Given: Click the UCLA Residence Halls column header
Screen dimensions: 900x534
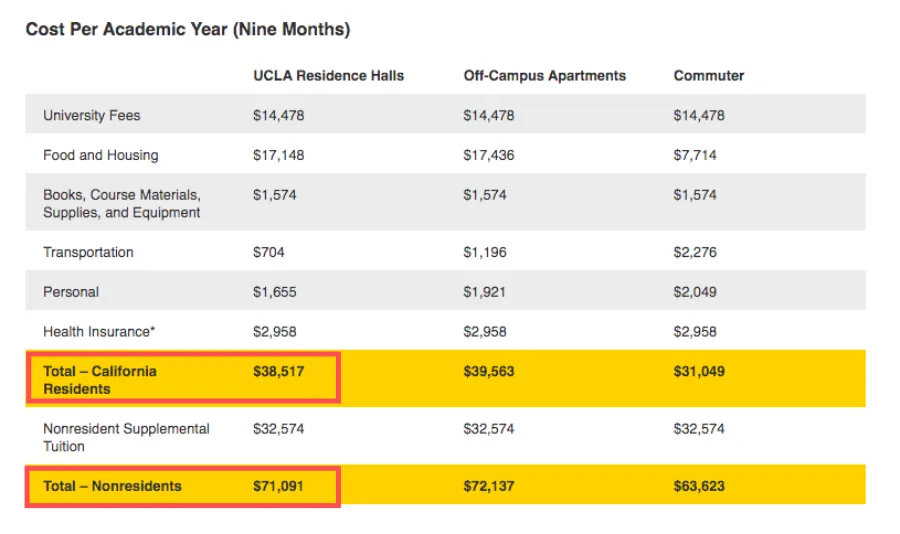Looking at the screenshot, I should pyautogui.click(x=328, y=75).
